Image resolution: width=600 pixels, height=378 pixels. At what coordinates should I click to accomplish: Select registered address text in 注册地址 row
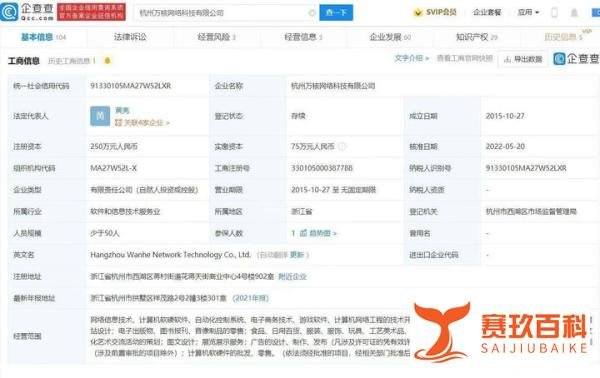(x=182, y=277)
